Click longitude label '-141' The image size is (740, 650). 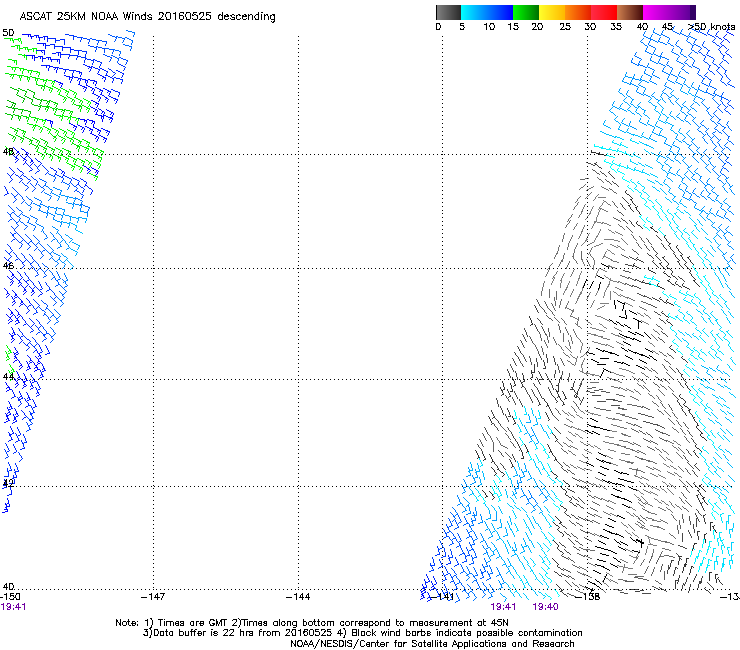(x=442, y=597)
